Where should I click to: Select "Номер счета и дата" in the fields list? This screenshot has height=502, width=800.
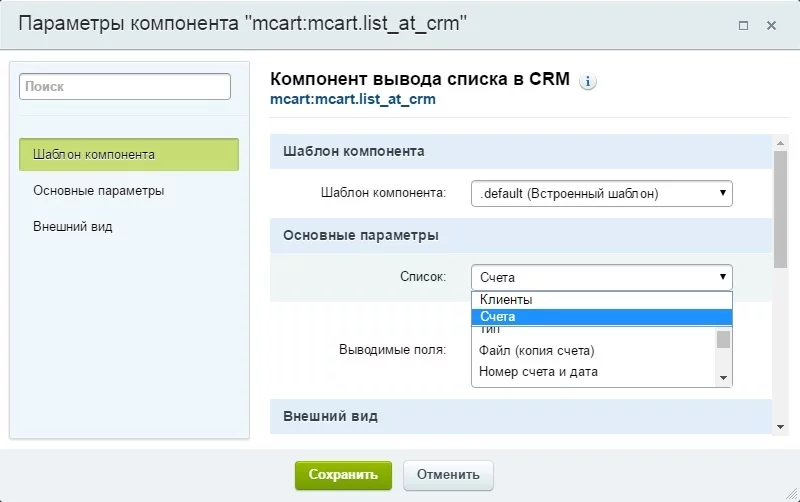538,372
